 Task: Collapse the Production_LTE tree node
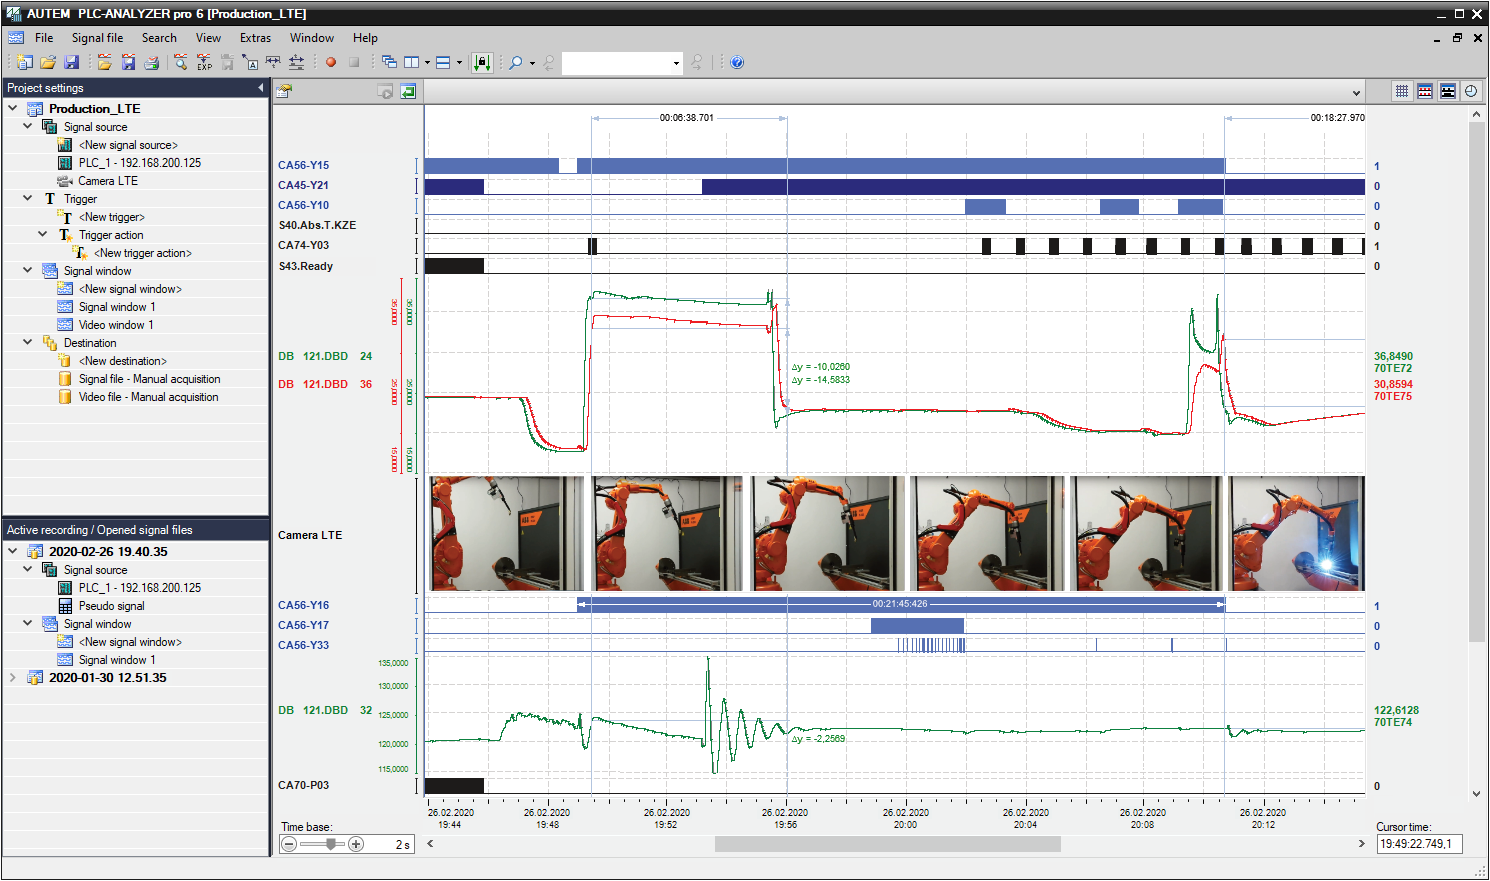pos(13,108)
